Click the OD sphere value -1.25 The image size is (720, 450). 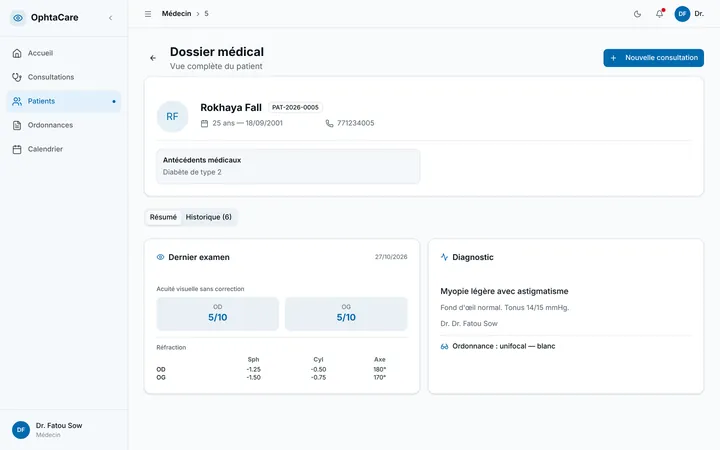pos(253,369)
